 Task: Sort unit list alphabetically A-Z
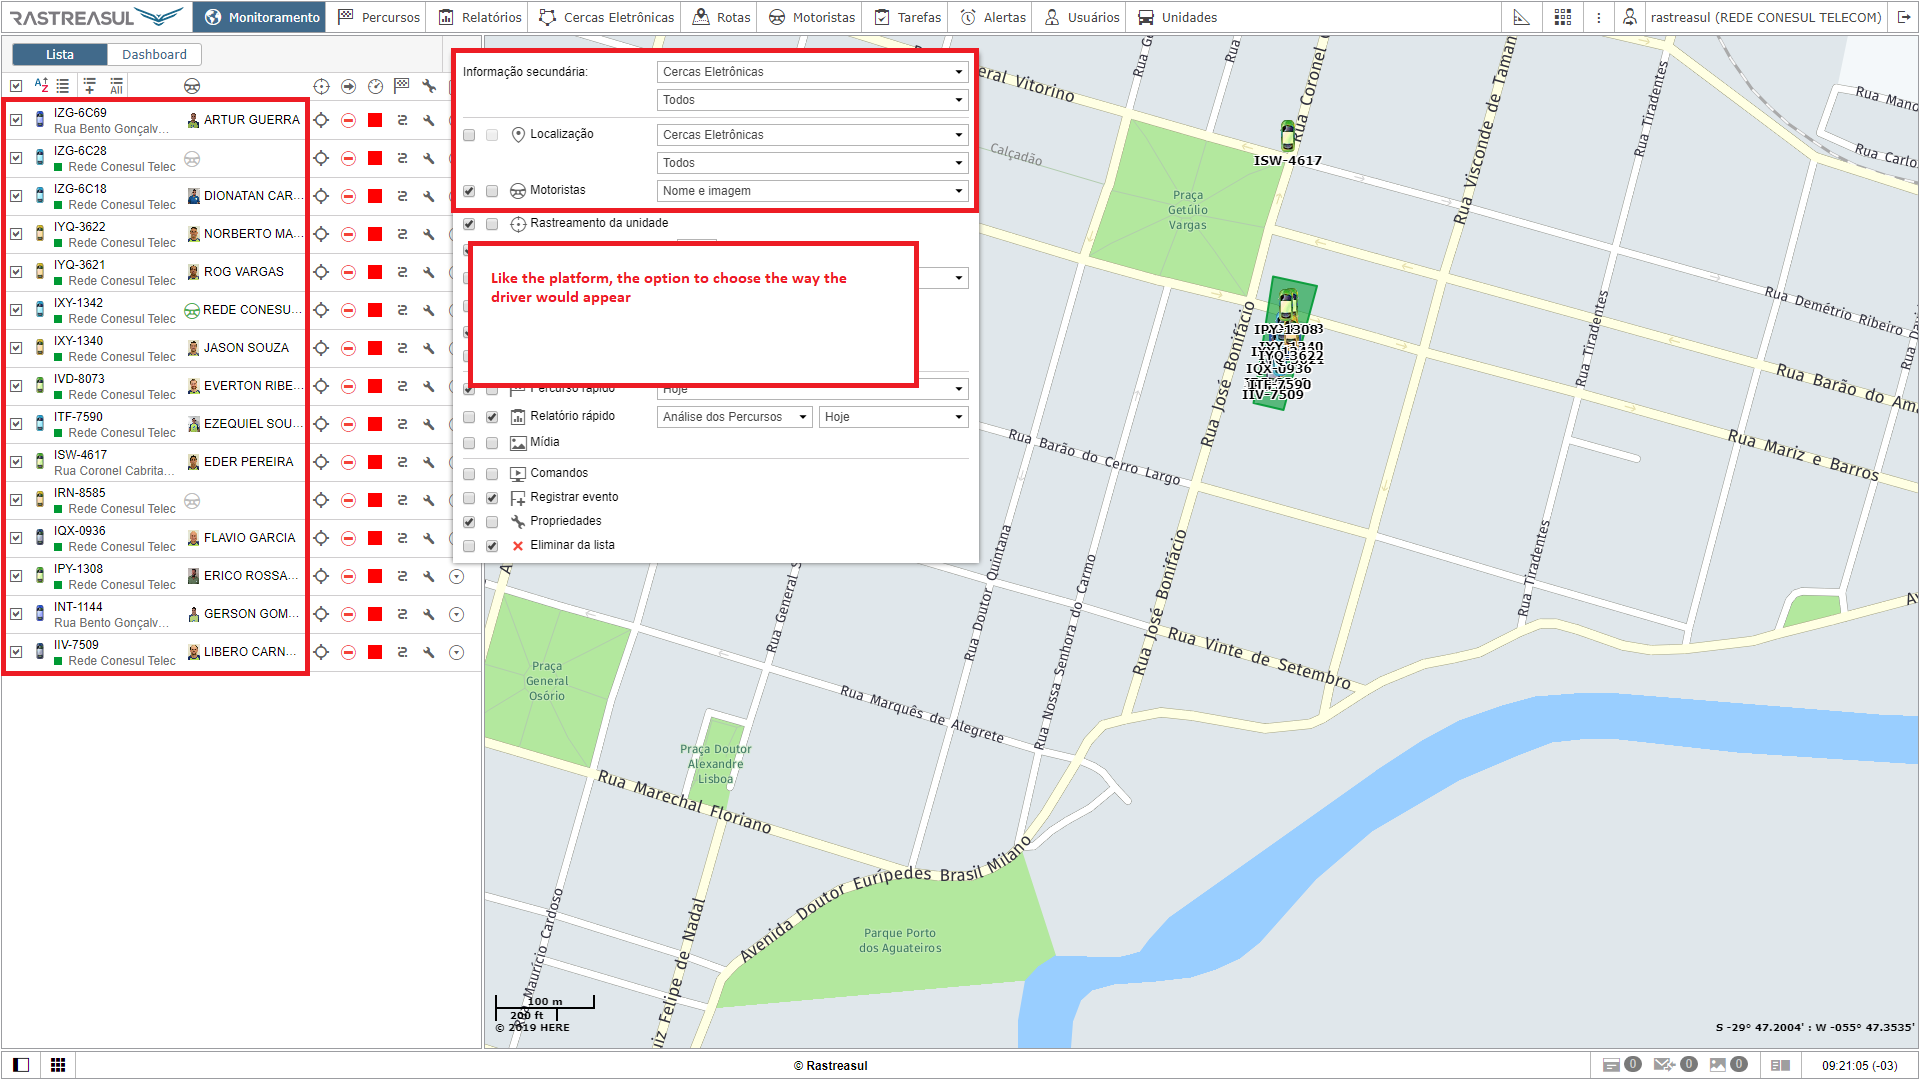click(41, 86)
